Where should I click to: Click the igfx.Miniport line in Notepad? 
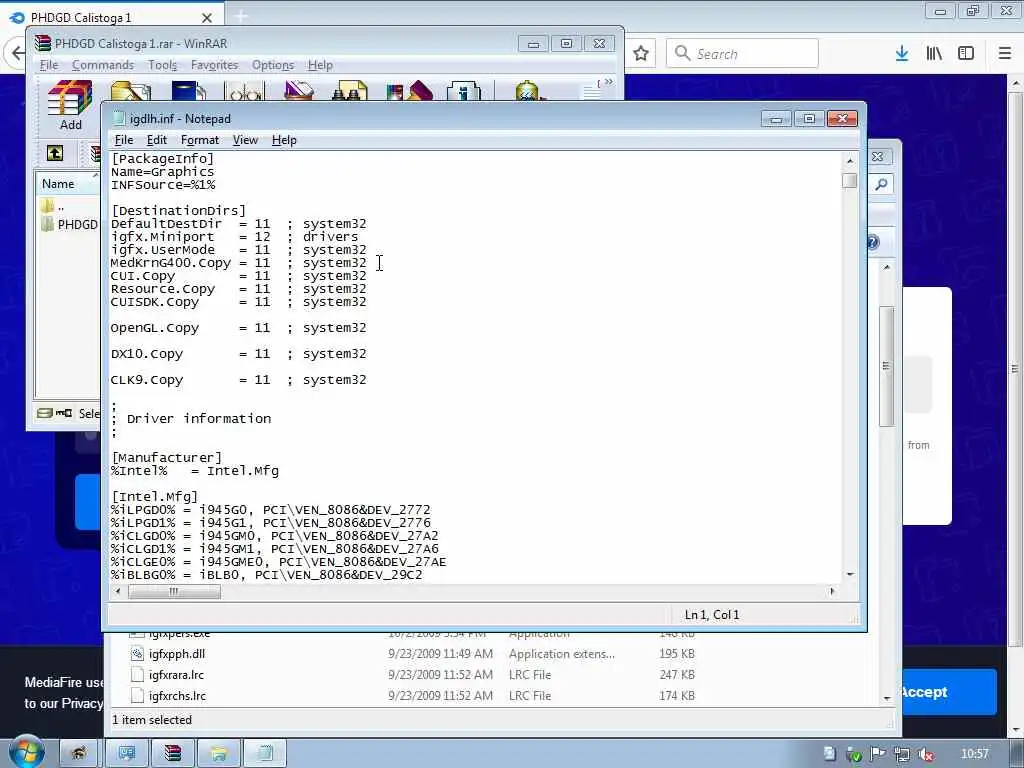(x=234, y=236)
